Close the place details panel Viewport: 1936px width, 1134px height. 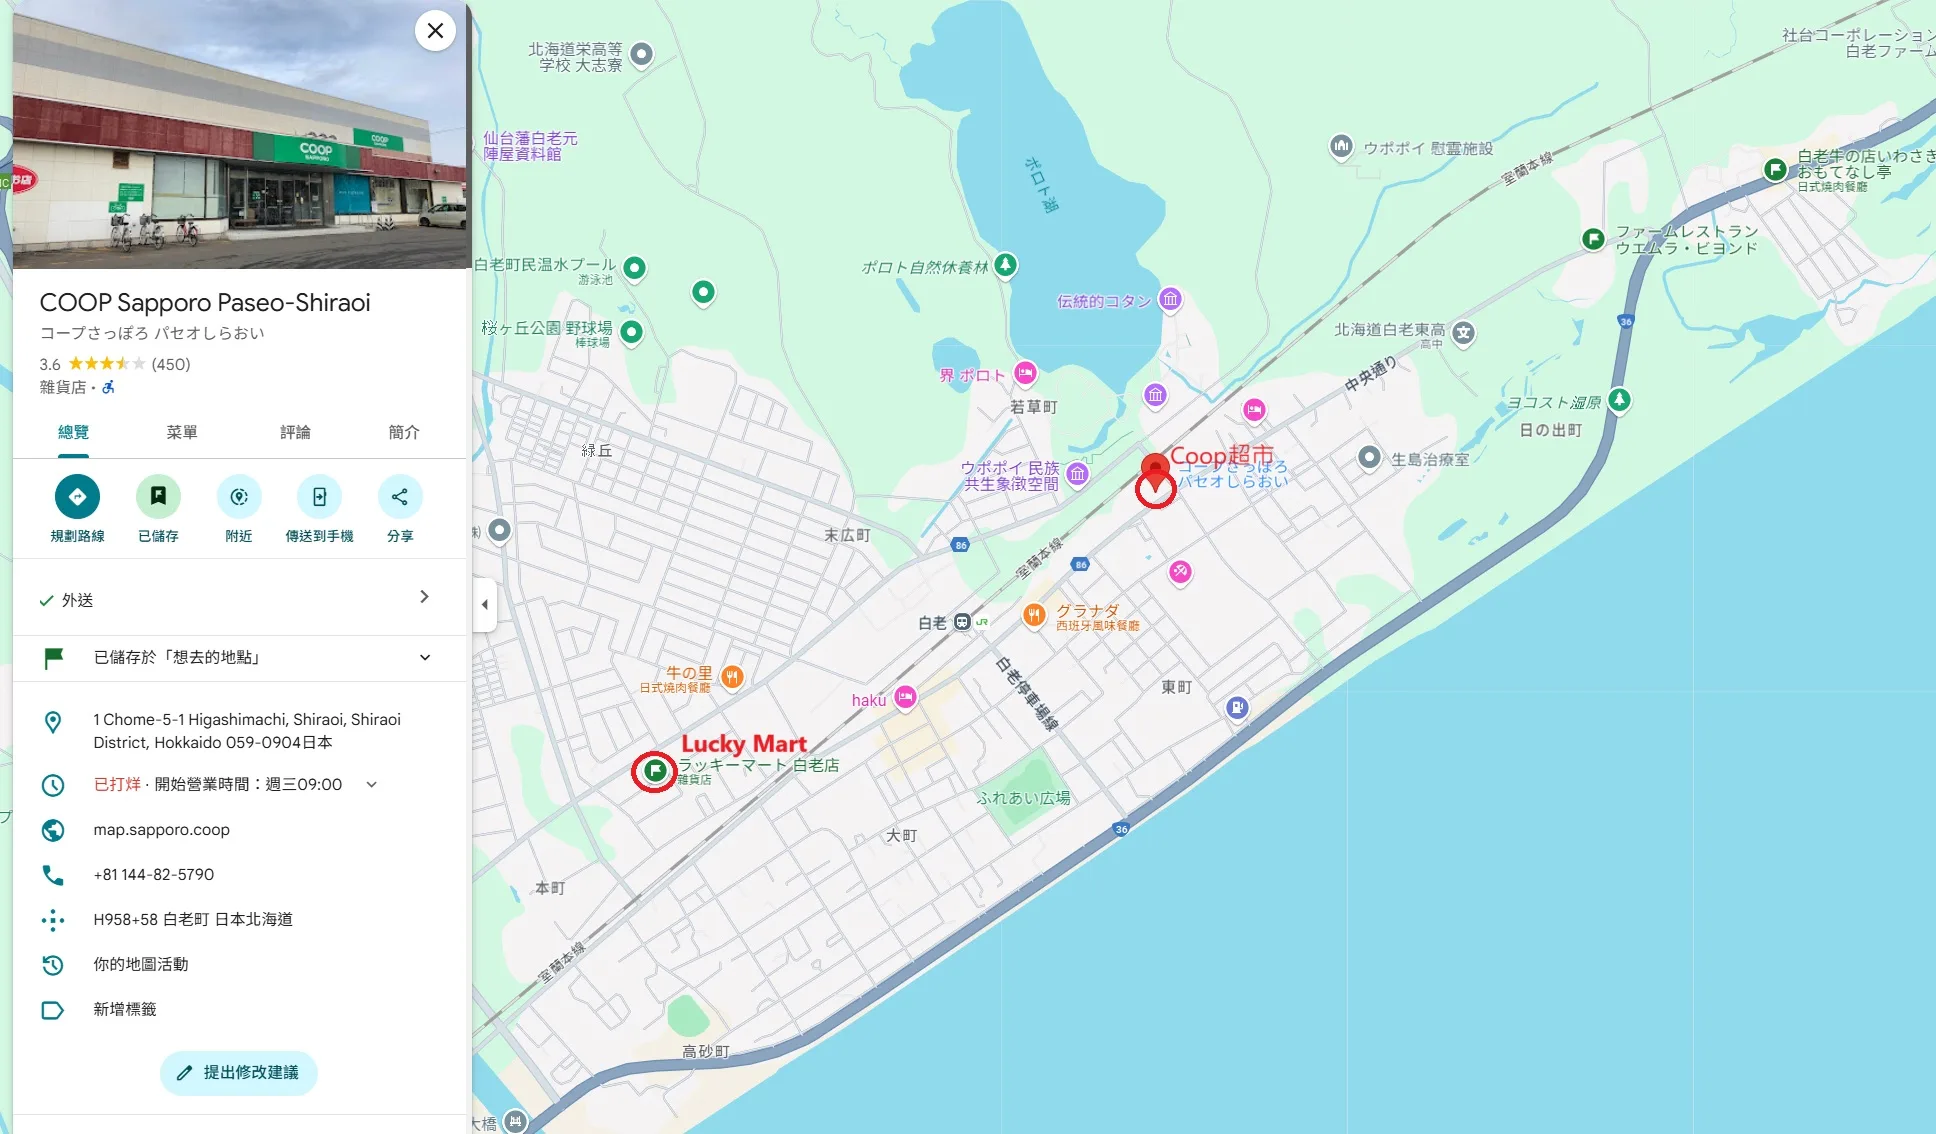click(435, 31)
